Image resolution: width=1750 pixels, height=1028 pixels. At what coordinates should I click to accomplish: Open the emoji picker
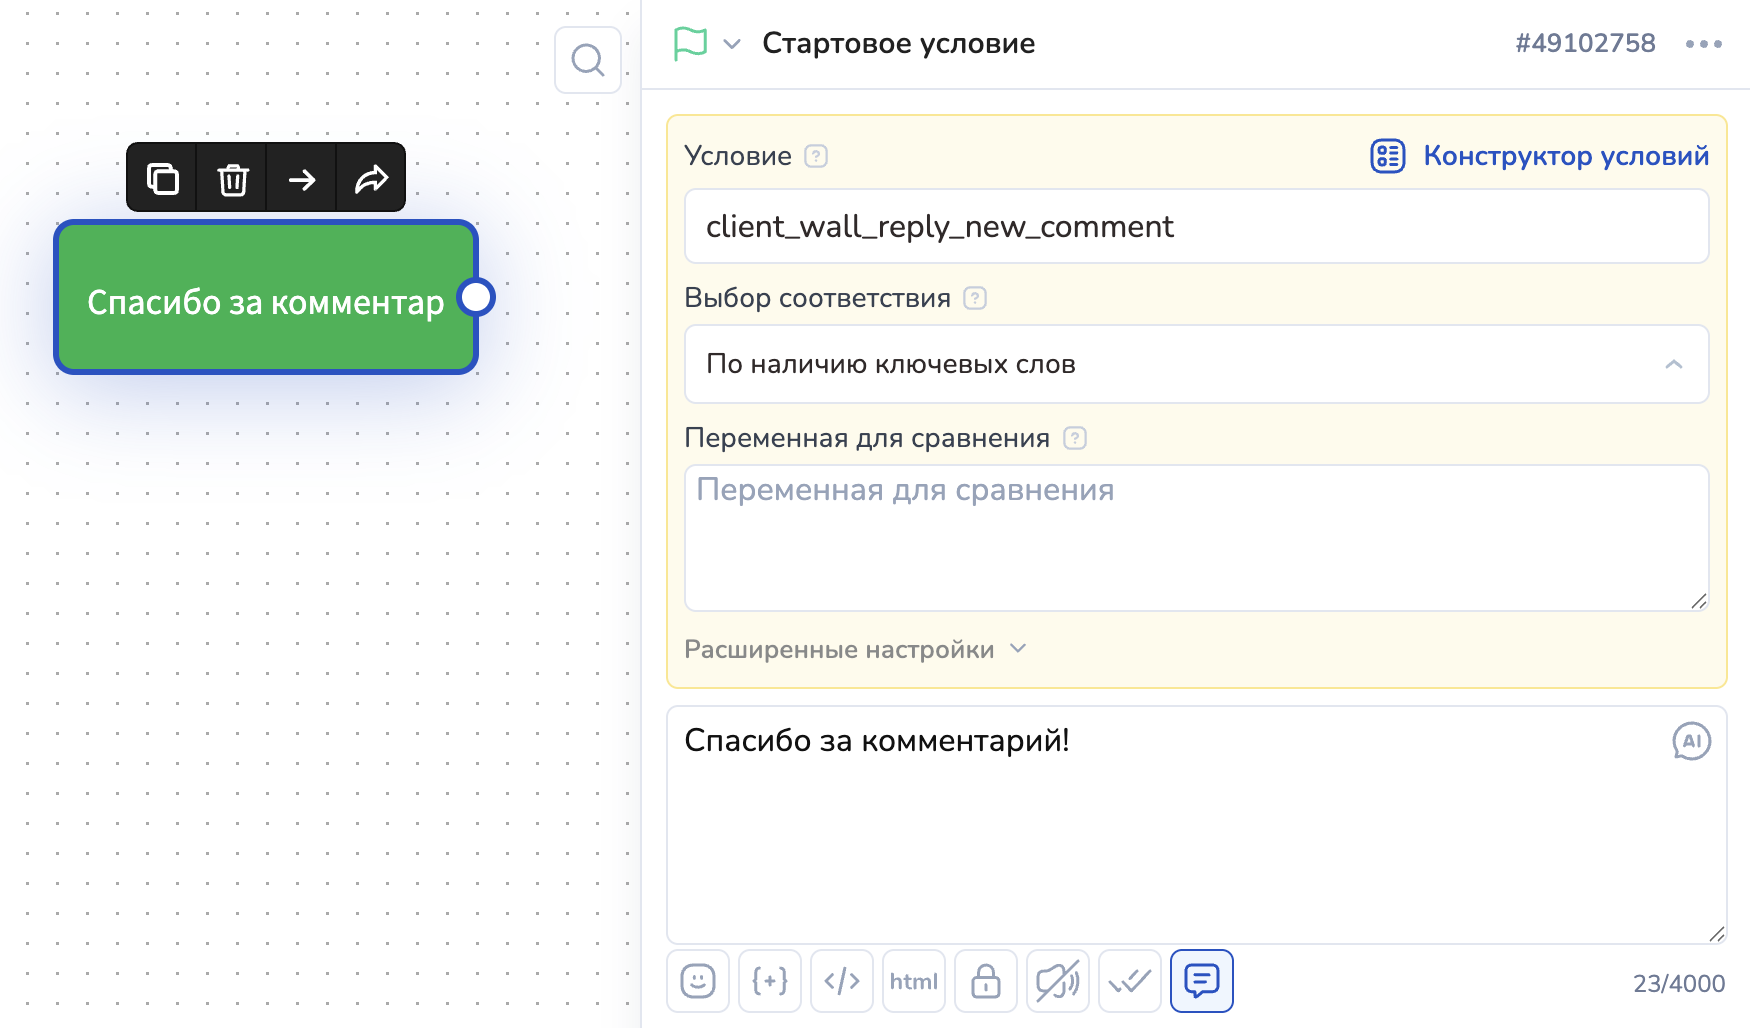click(x=697, y=981)
